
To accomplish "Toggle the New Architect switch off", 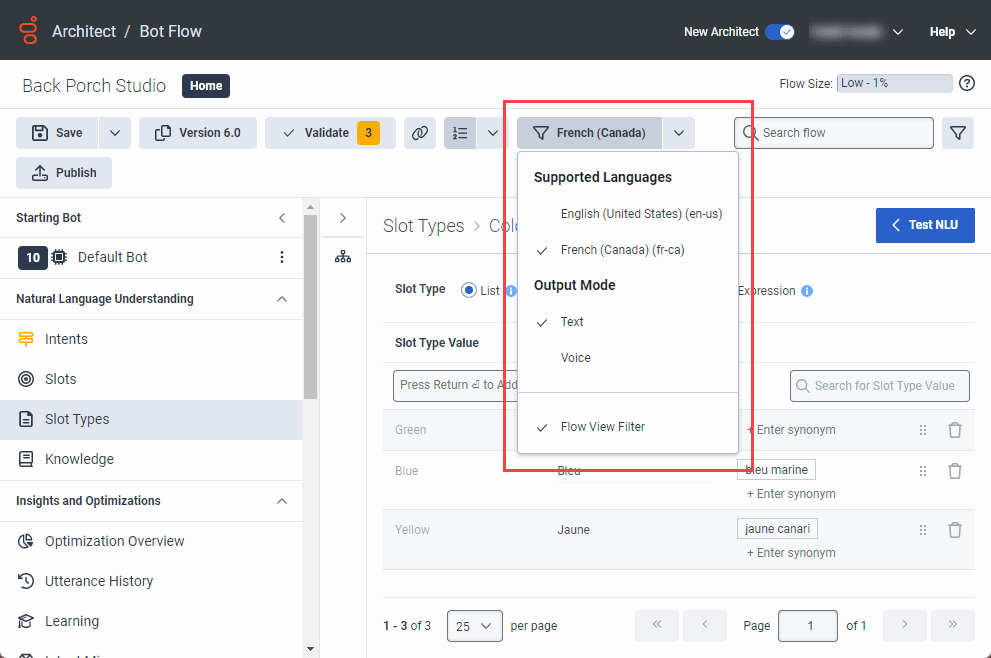I will point(779,32).
